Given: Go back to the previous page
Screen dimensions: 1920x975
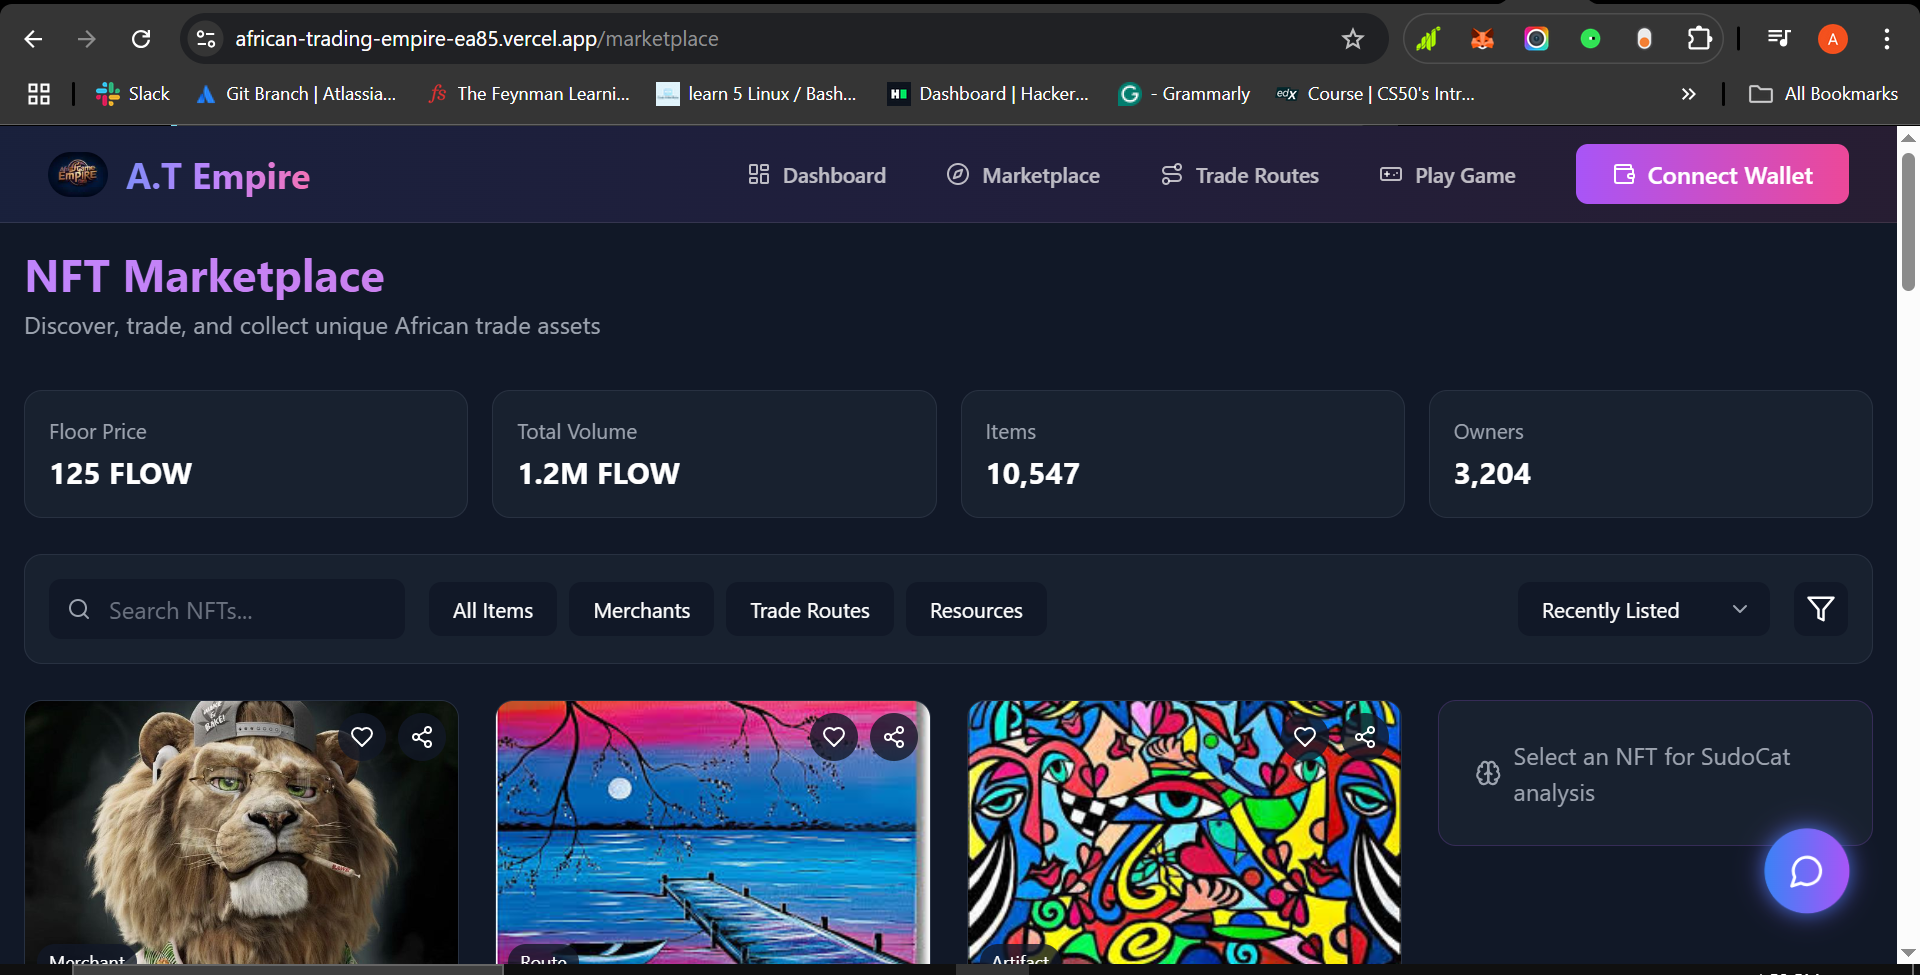Looking at the screenshot, I should tap(33, 39).
